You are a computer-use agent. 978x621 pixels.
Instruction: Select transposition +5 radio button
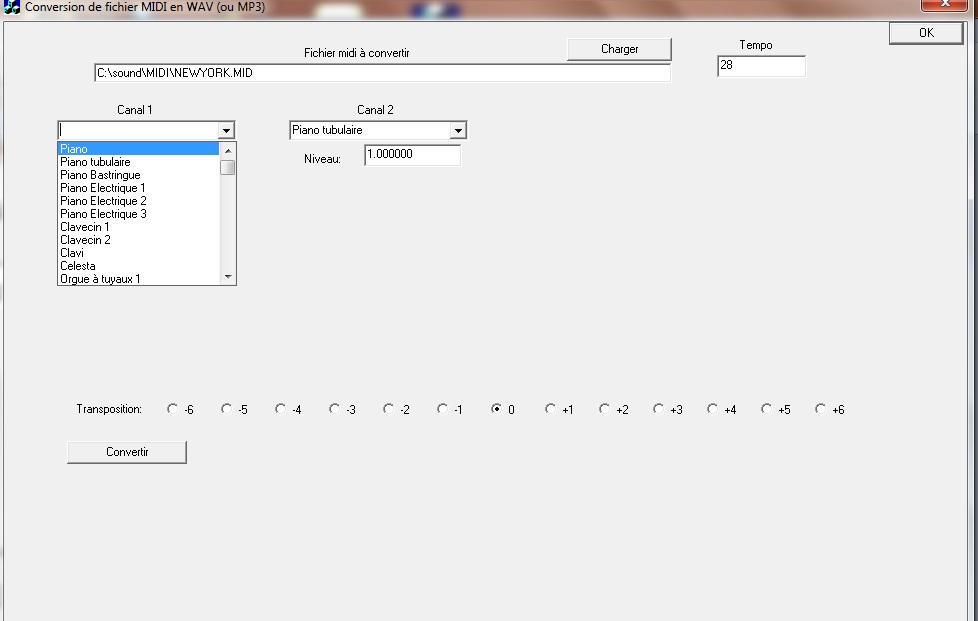tap(766, 409)
